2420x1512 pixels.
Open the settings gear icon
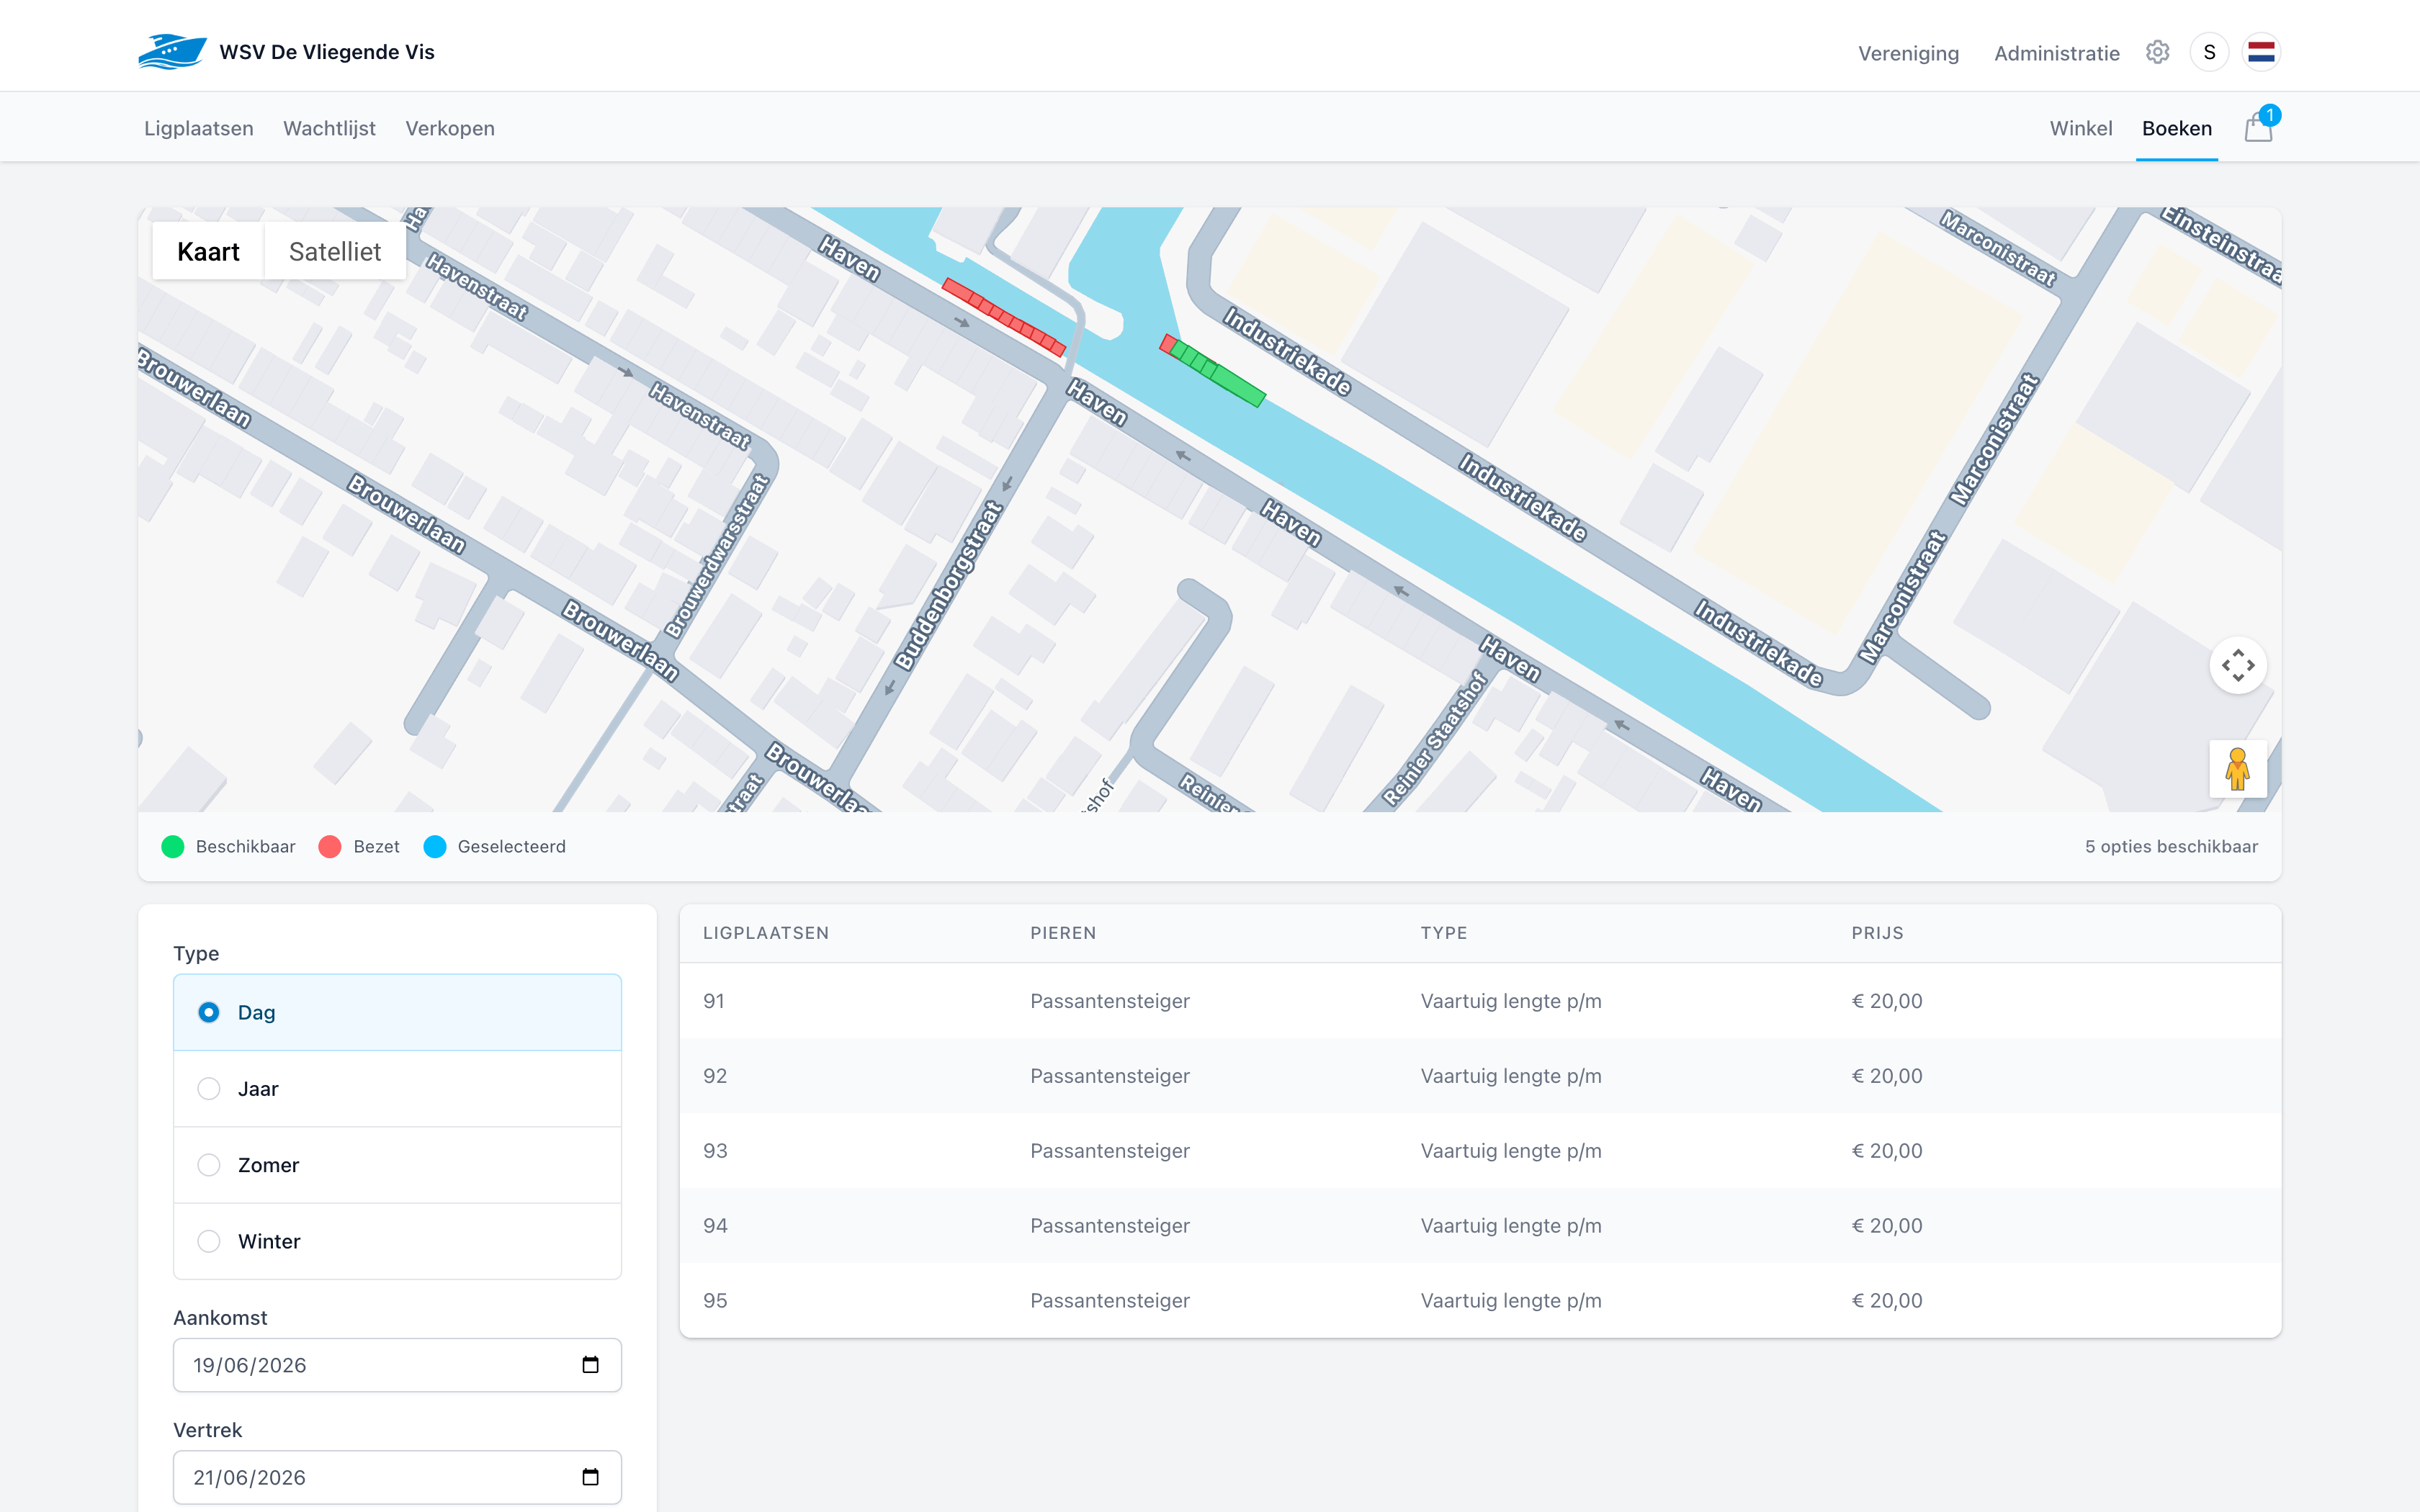[x=2157, y=52]
